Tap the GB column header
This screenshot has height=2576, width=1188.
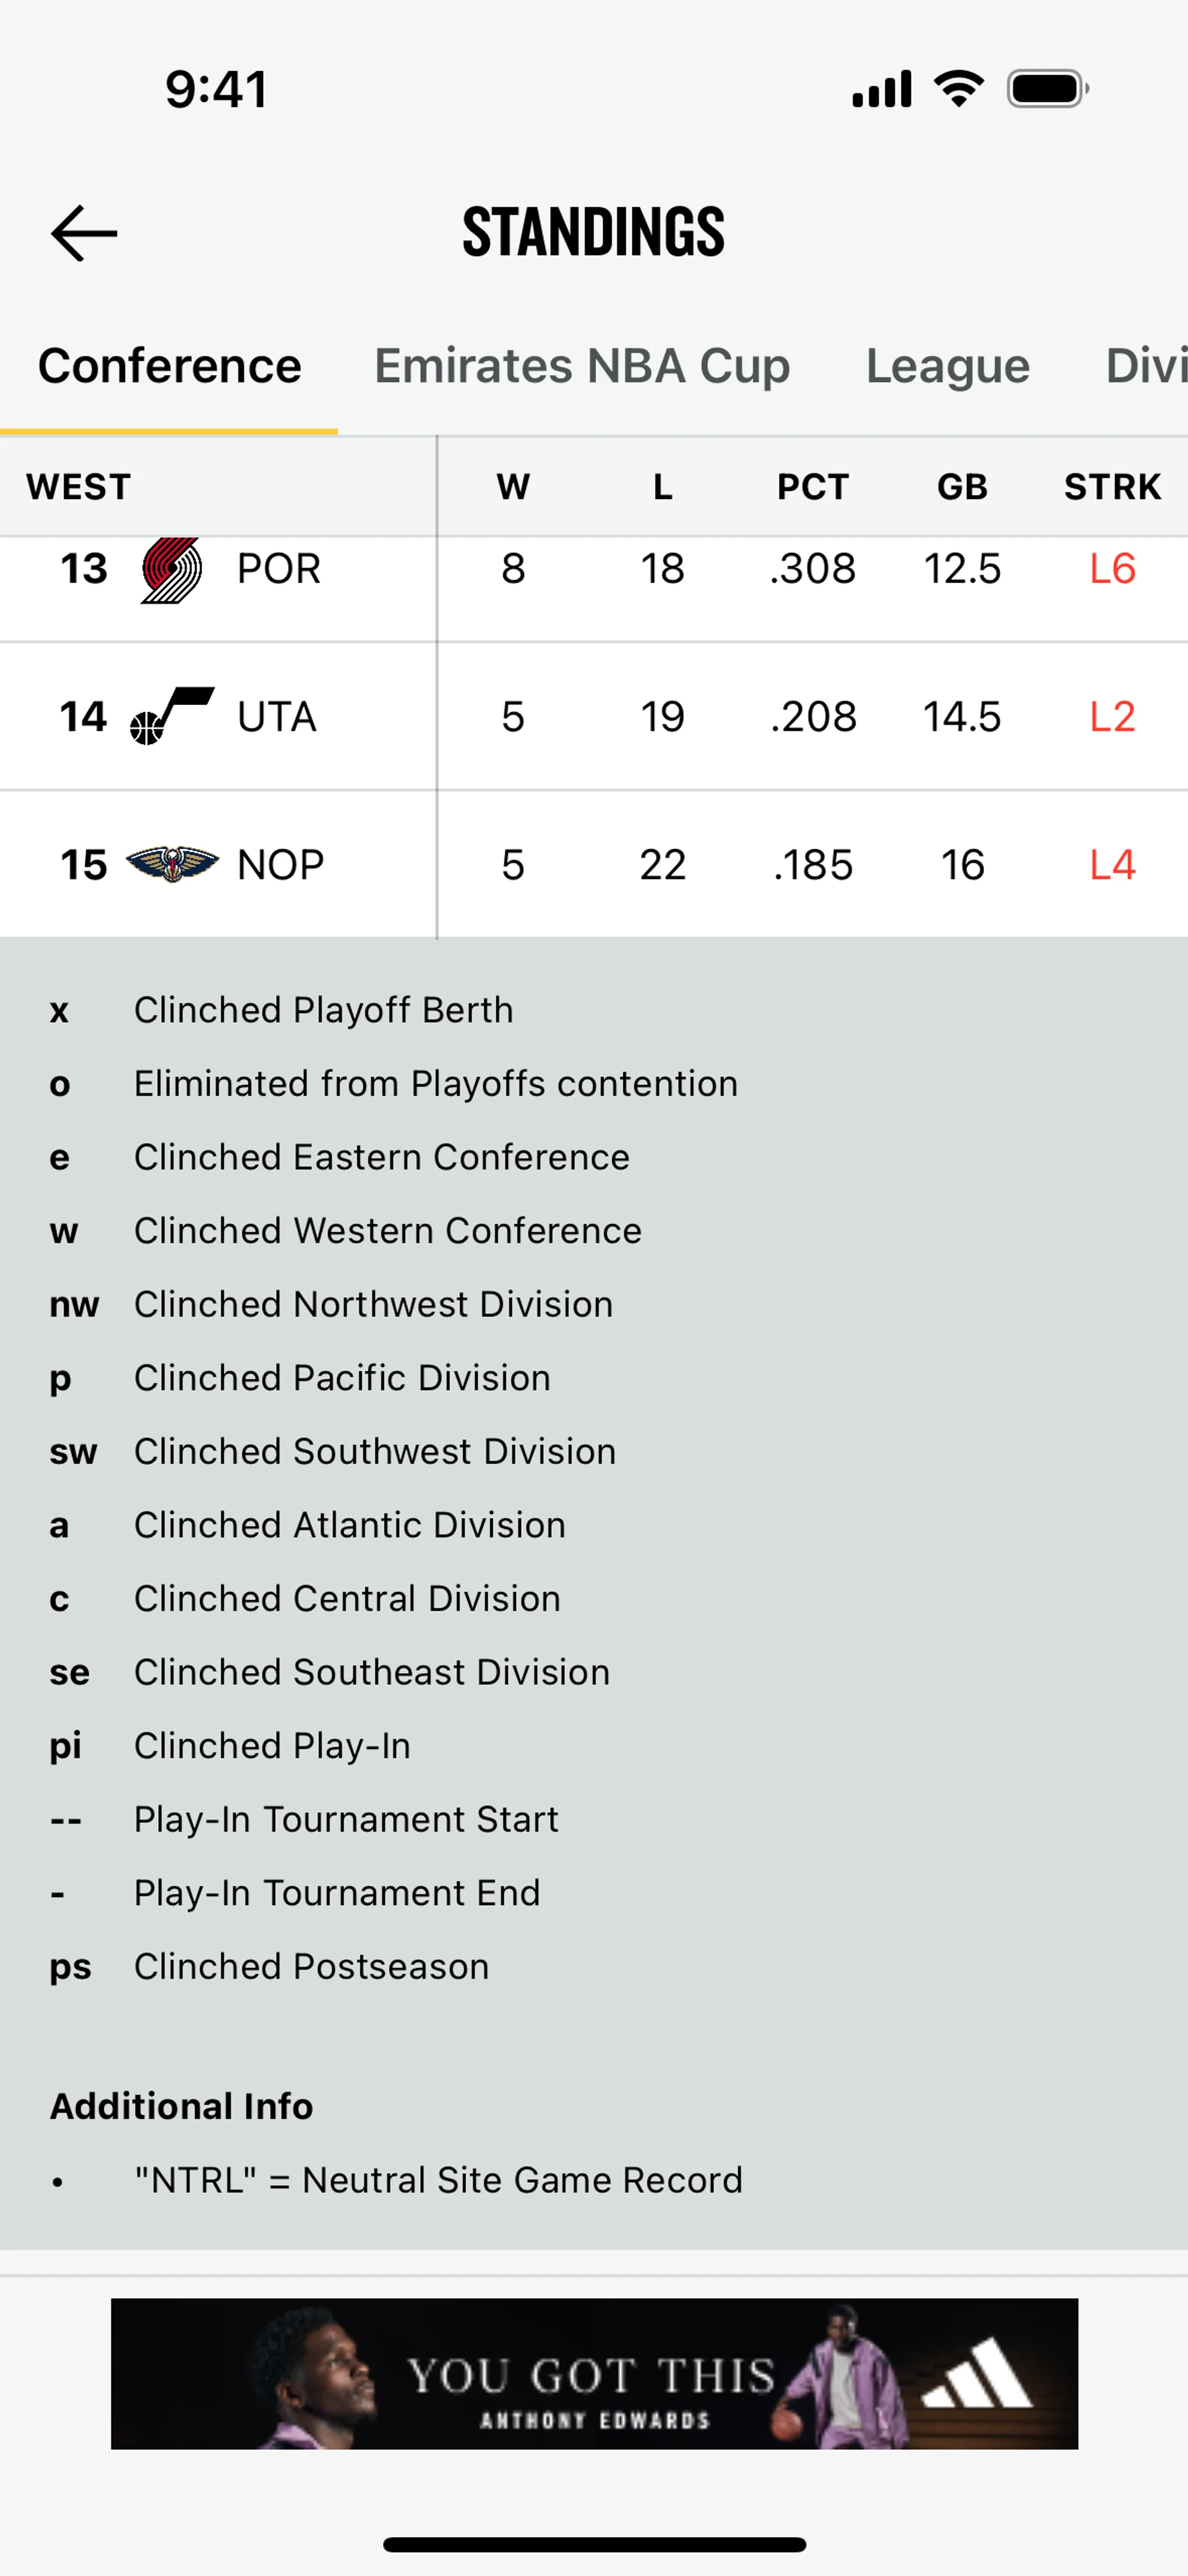point(962,487)
